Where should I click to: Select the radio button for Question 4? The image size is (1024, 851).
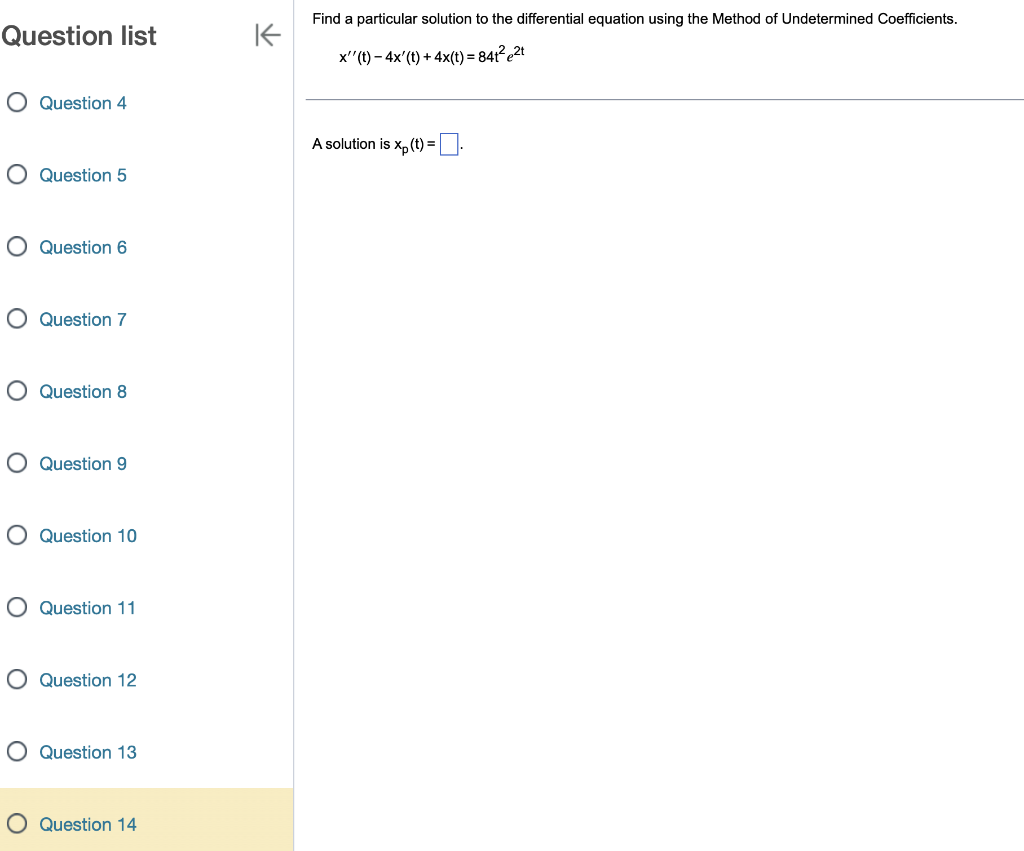point(16,102)
